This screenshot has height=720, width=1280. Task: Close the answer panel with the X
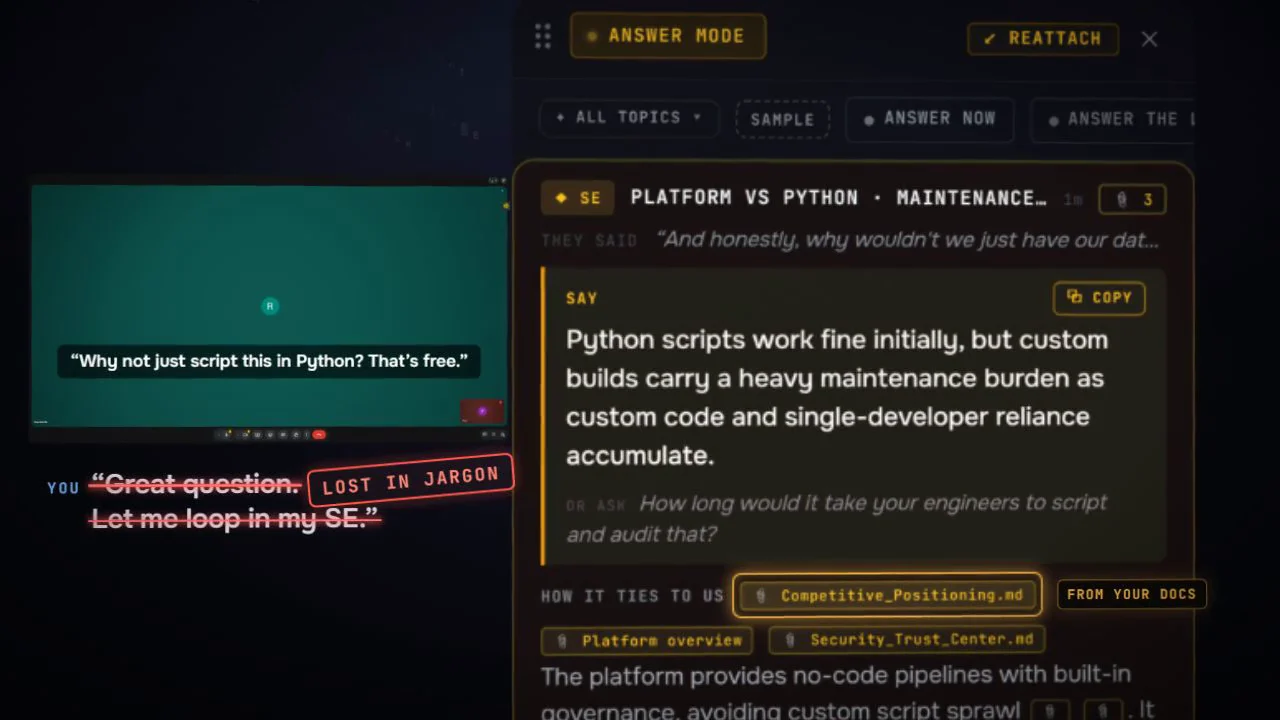[x=1150, y=39]
